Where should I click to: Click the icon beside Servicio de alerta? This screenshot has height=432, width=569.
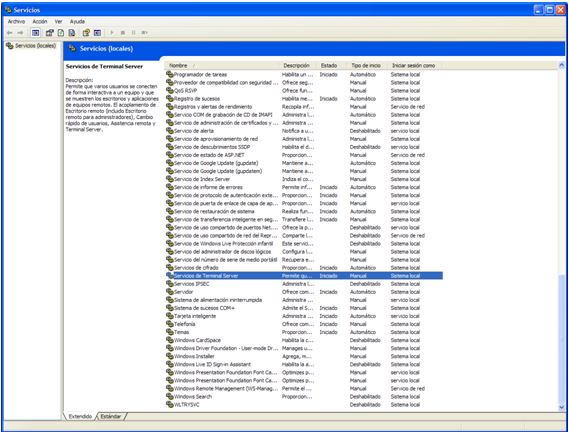coord(169,131)
